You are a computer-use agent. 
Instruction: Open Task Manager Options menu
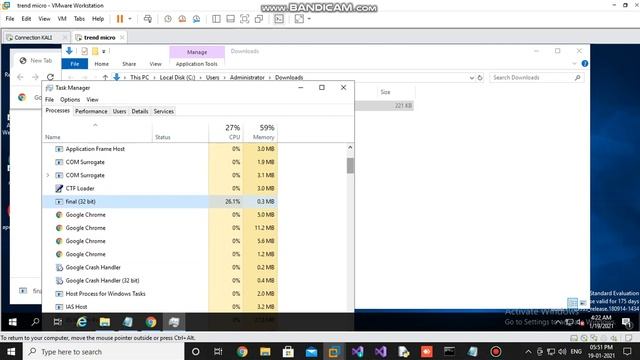pyautogui.click(x=70, y=100)
